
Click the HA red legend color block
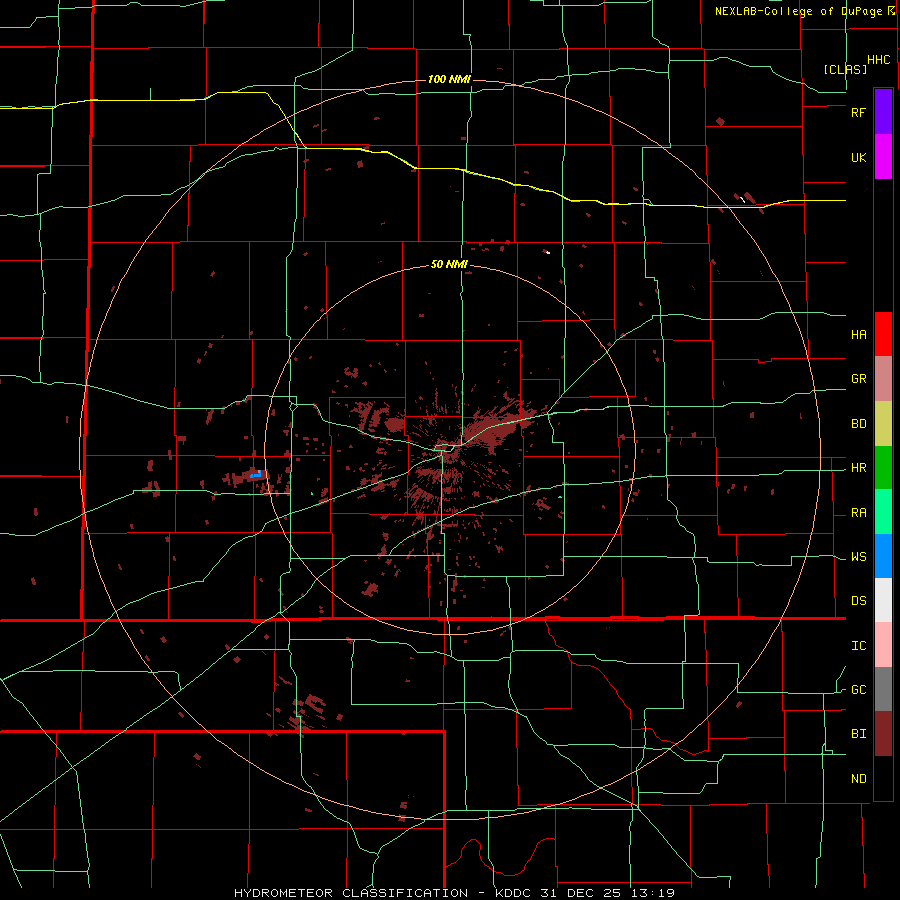pos(883,334)
